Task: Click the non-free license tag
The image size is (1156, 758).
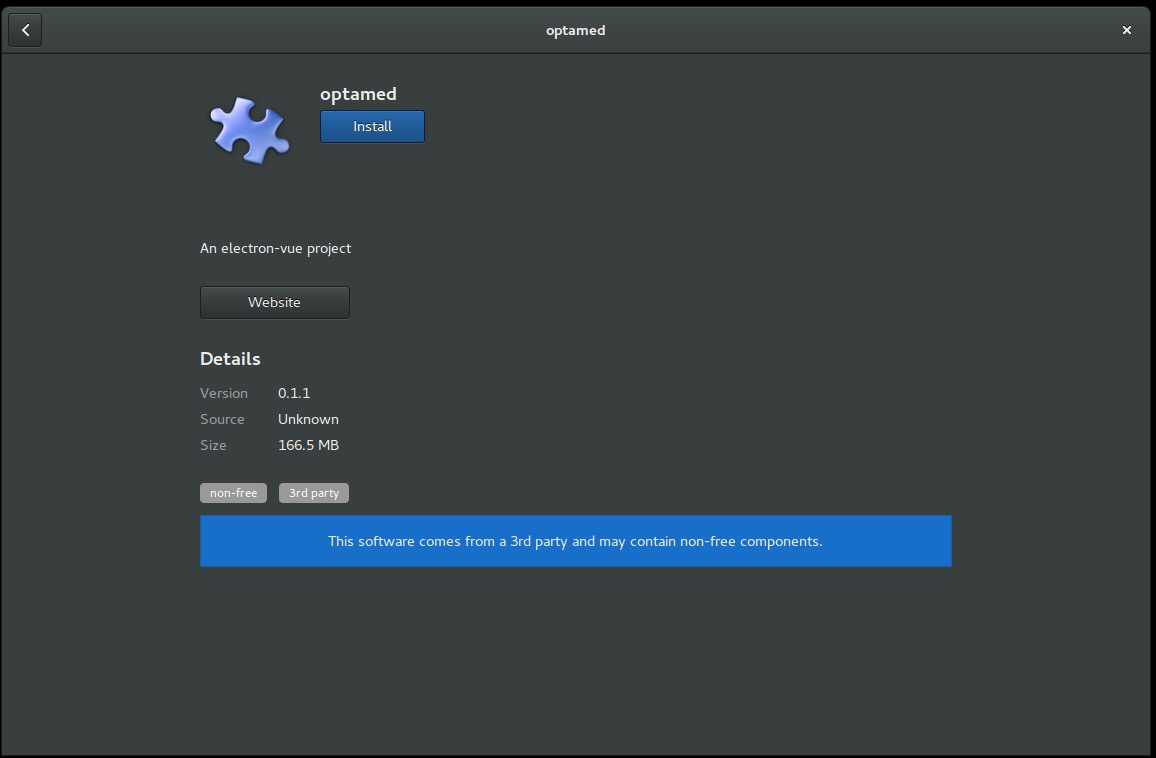Action: [x=233, y=492]
